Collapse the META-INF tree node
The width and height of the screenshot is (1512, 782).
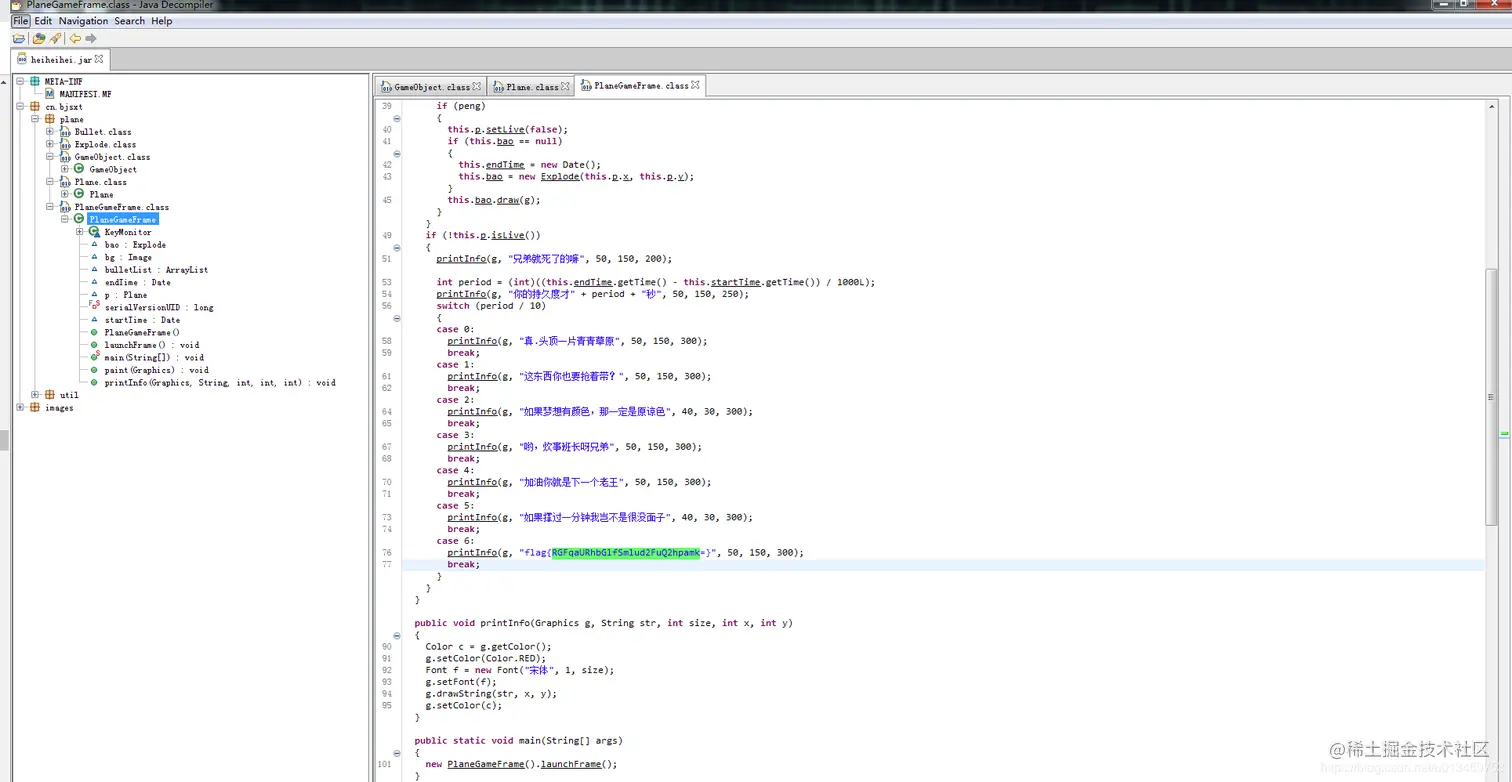pos(20,81)
